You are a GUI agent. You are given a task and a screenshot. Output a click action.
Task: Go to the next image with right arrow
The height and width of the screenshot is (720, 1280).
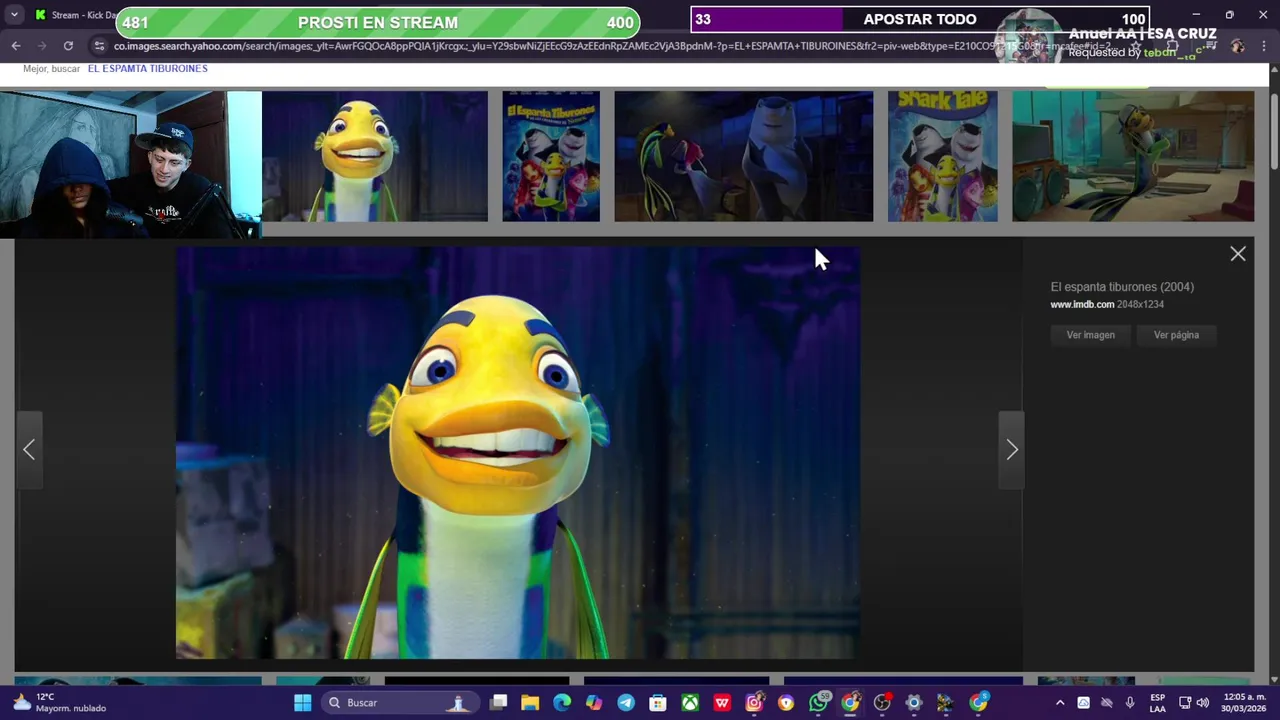pyautogui.click(x=1012, y=450)
